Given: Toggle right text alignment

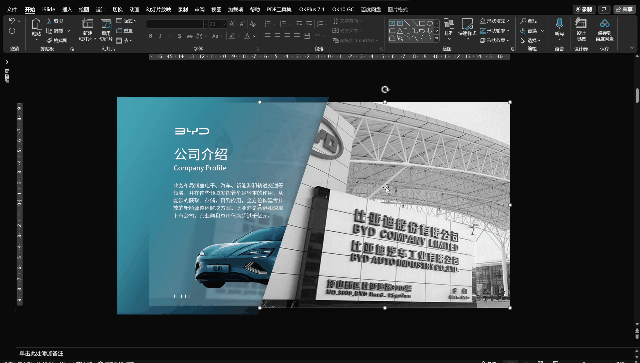Looking at the screenshot, I should tap(287, 36).
